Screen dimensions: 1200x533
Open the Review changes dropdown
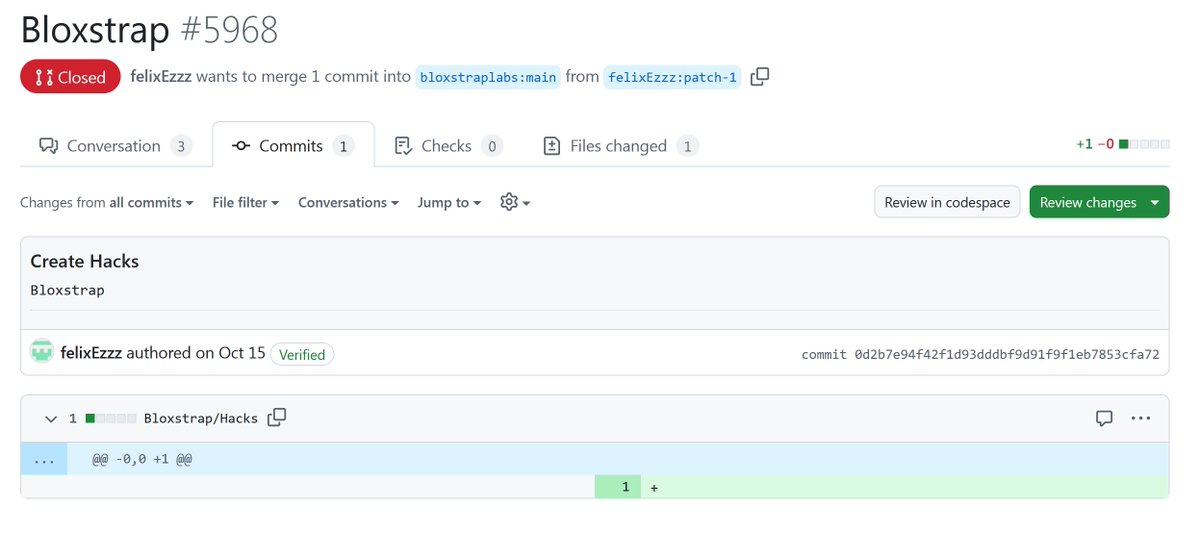coord(1099,202)
